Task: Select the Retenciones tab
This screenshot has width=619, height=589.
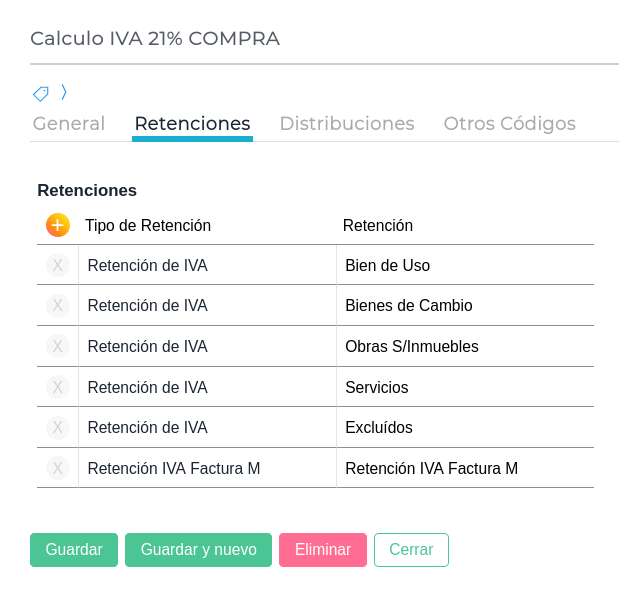Action: coord(192,124)
